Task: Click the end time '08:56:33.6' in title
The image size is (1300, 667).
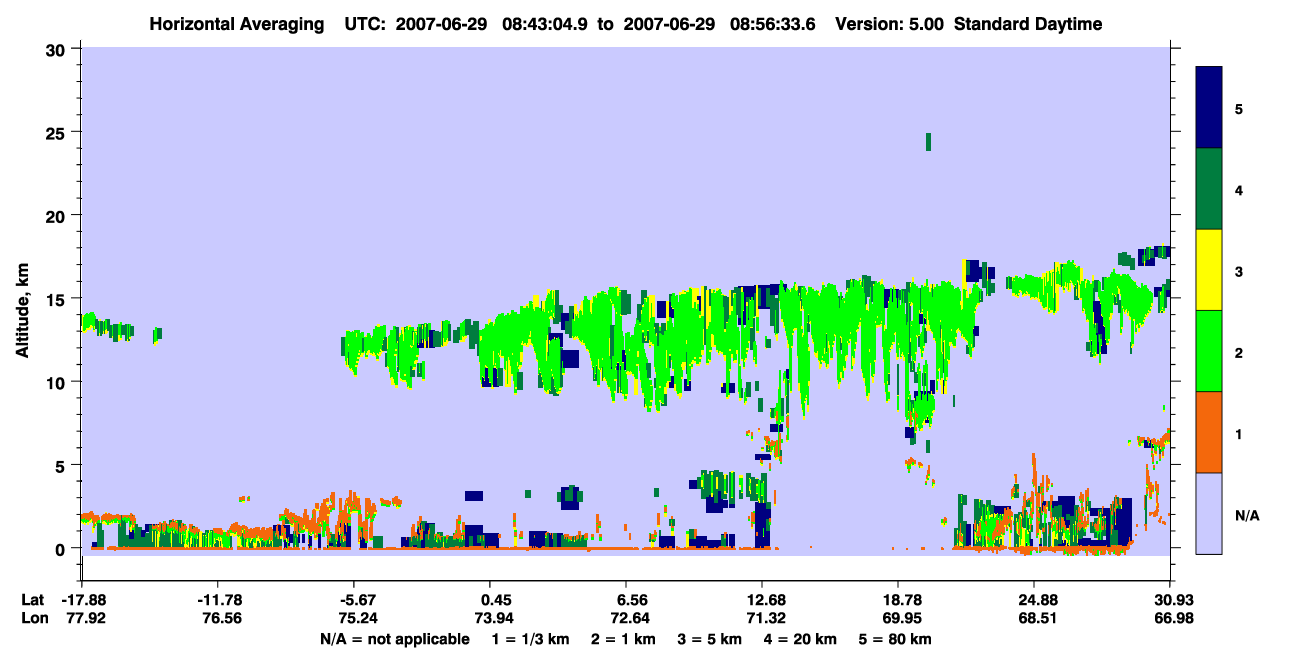Action: 770,24
